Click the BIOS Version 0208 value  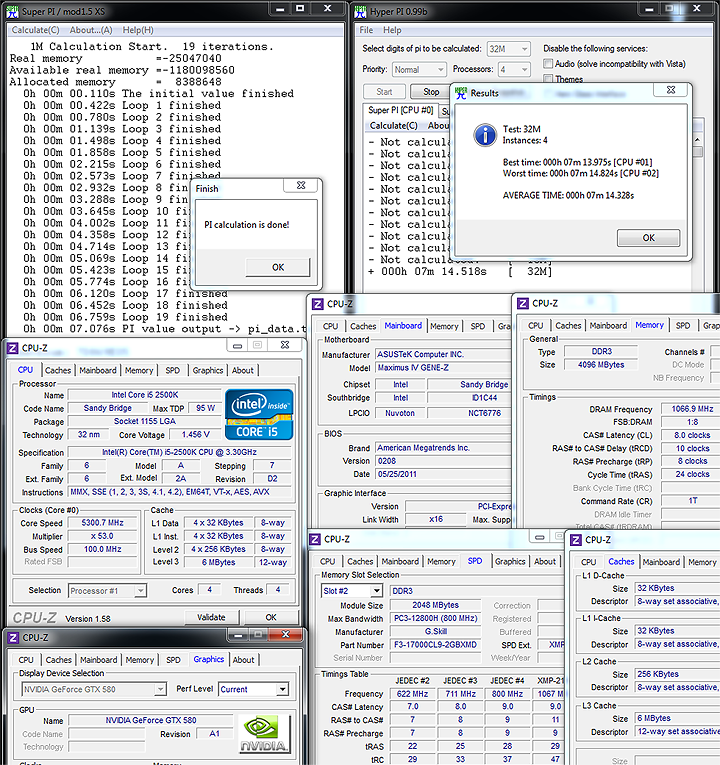tap(444, 461)
